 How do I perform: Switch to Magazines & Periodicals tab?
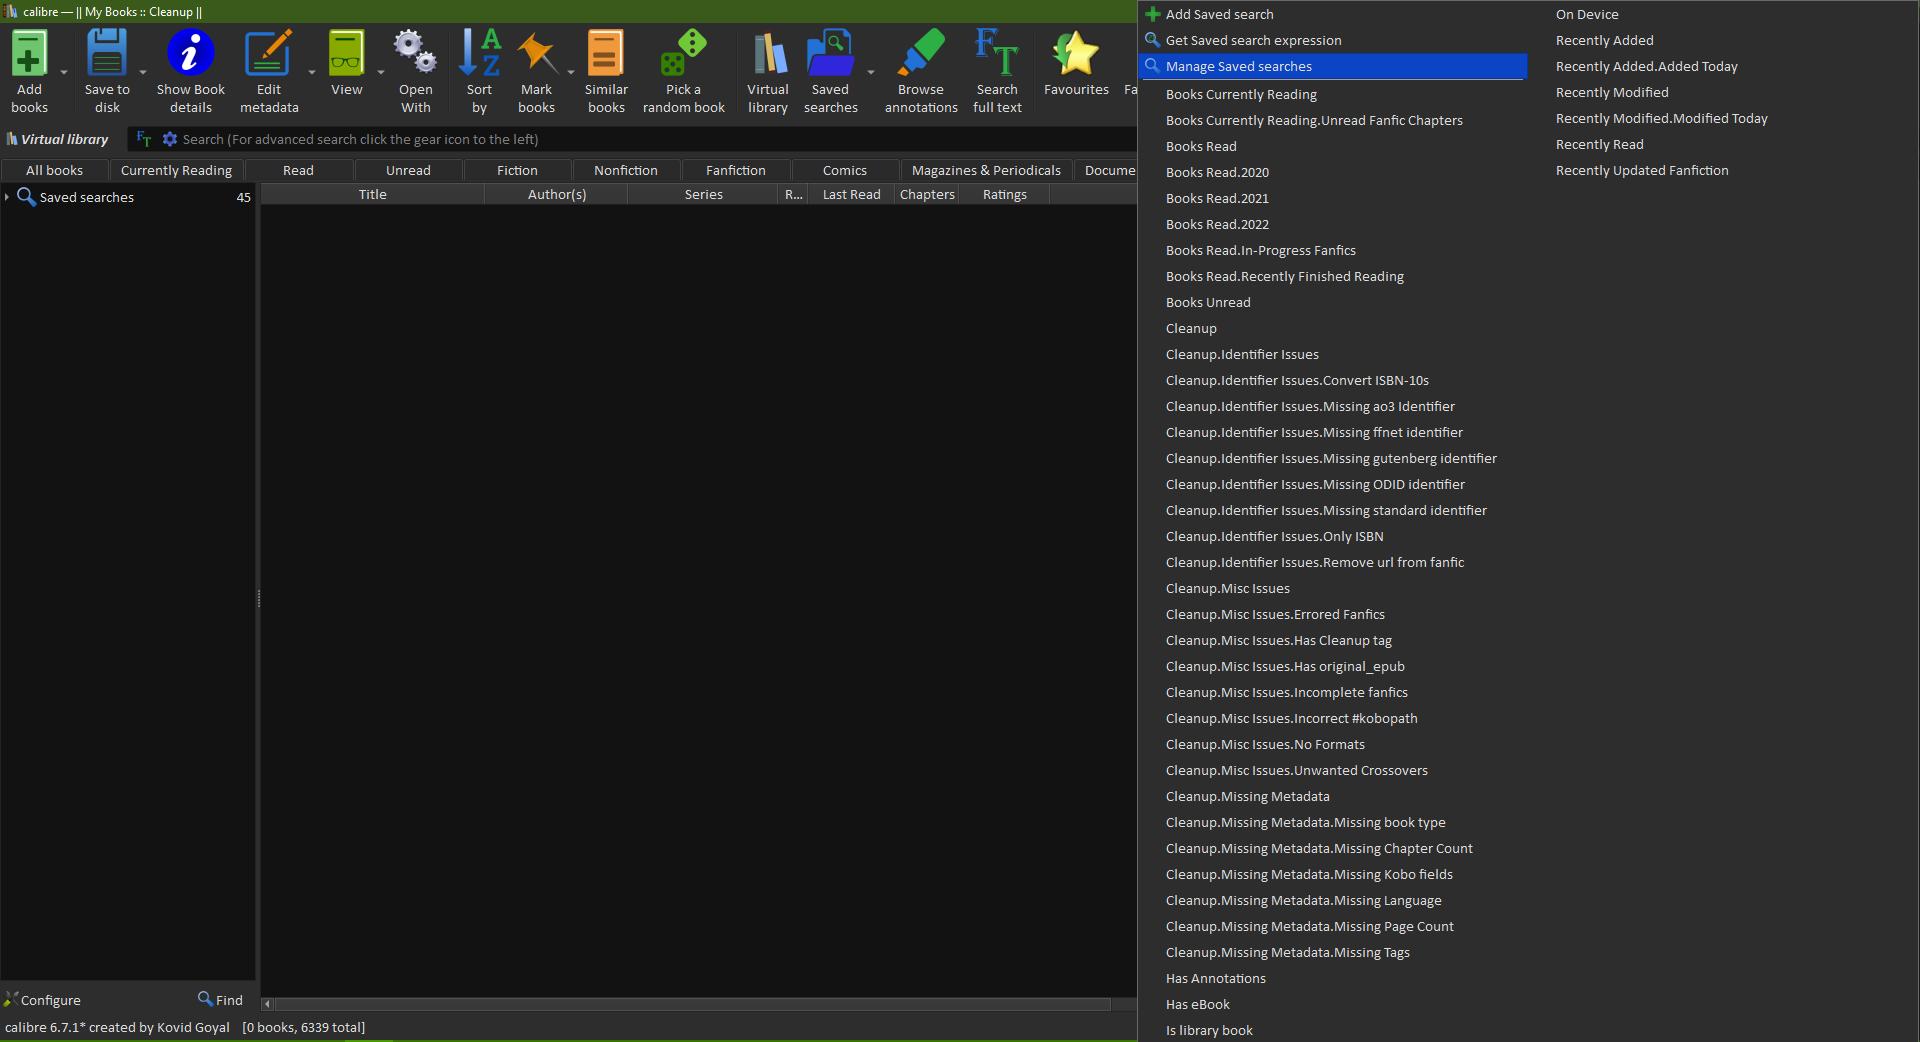[x=986, y=170]
